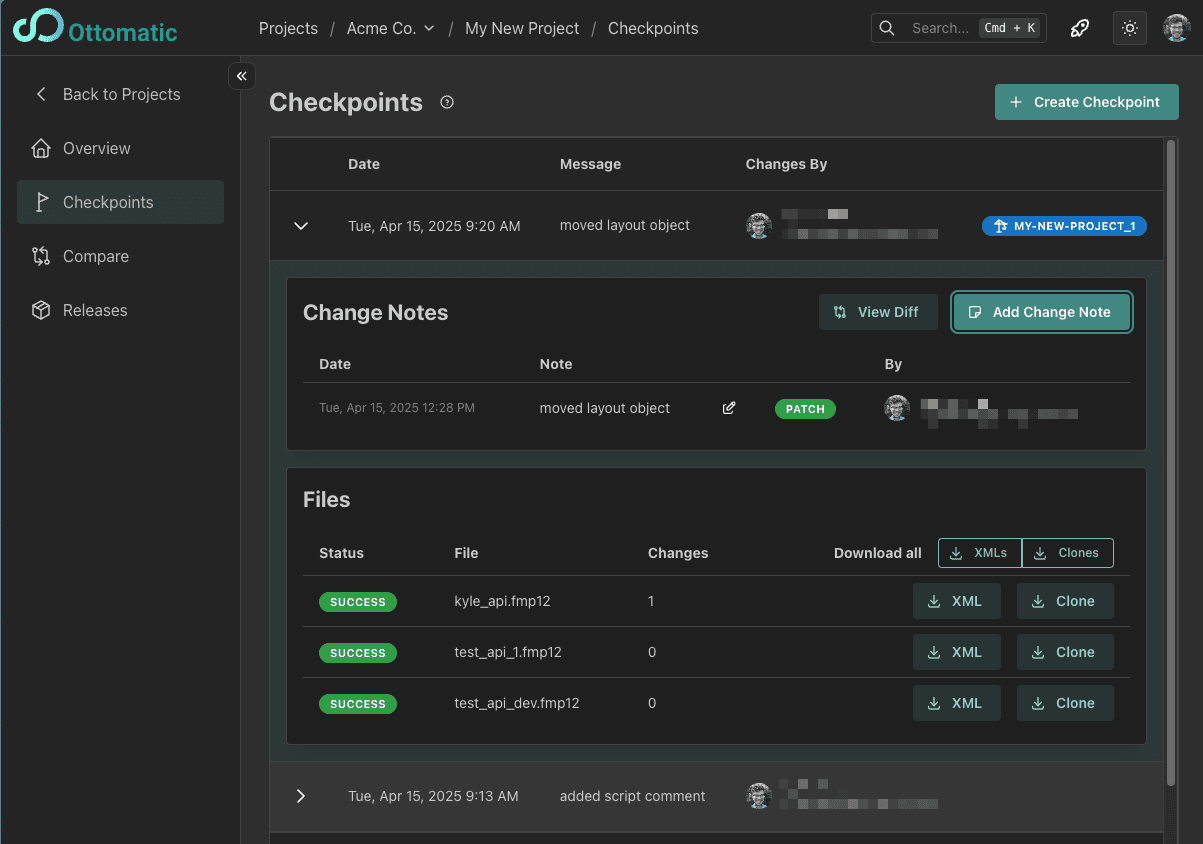The image size is (1203, 844).
Task: Toggle light/dark theme sun icon
Action: 1130,28
